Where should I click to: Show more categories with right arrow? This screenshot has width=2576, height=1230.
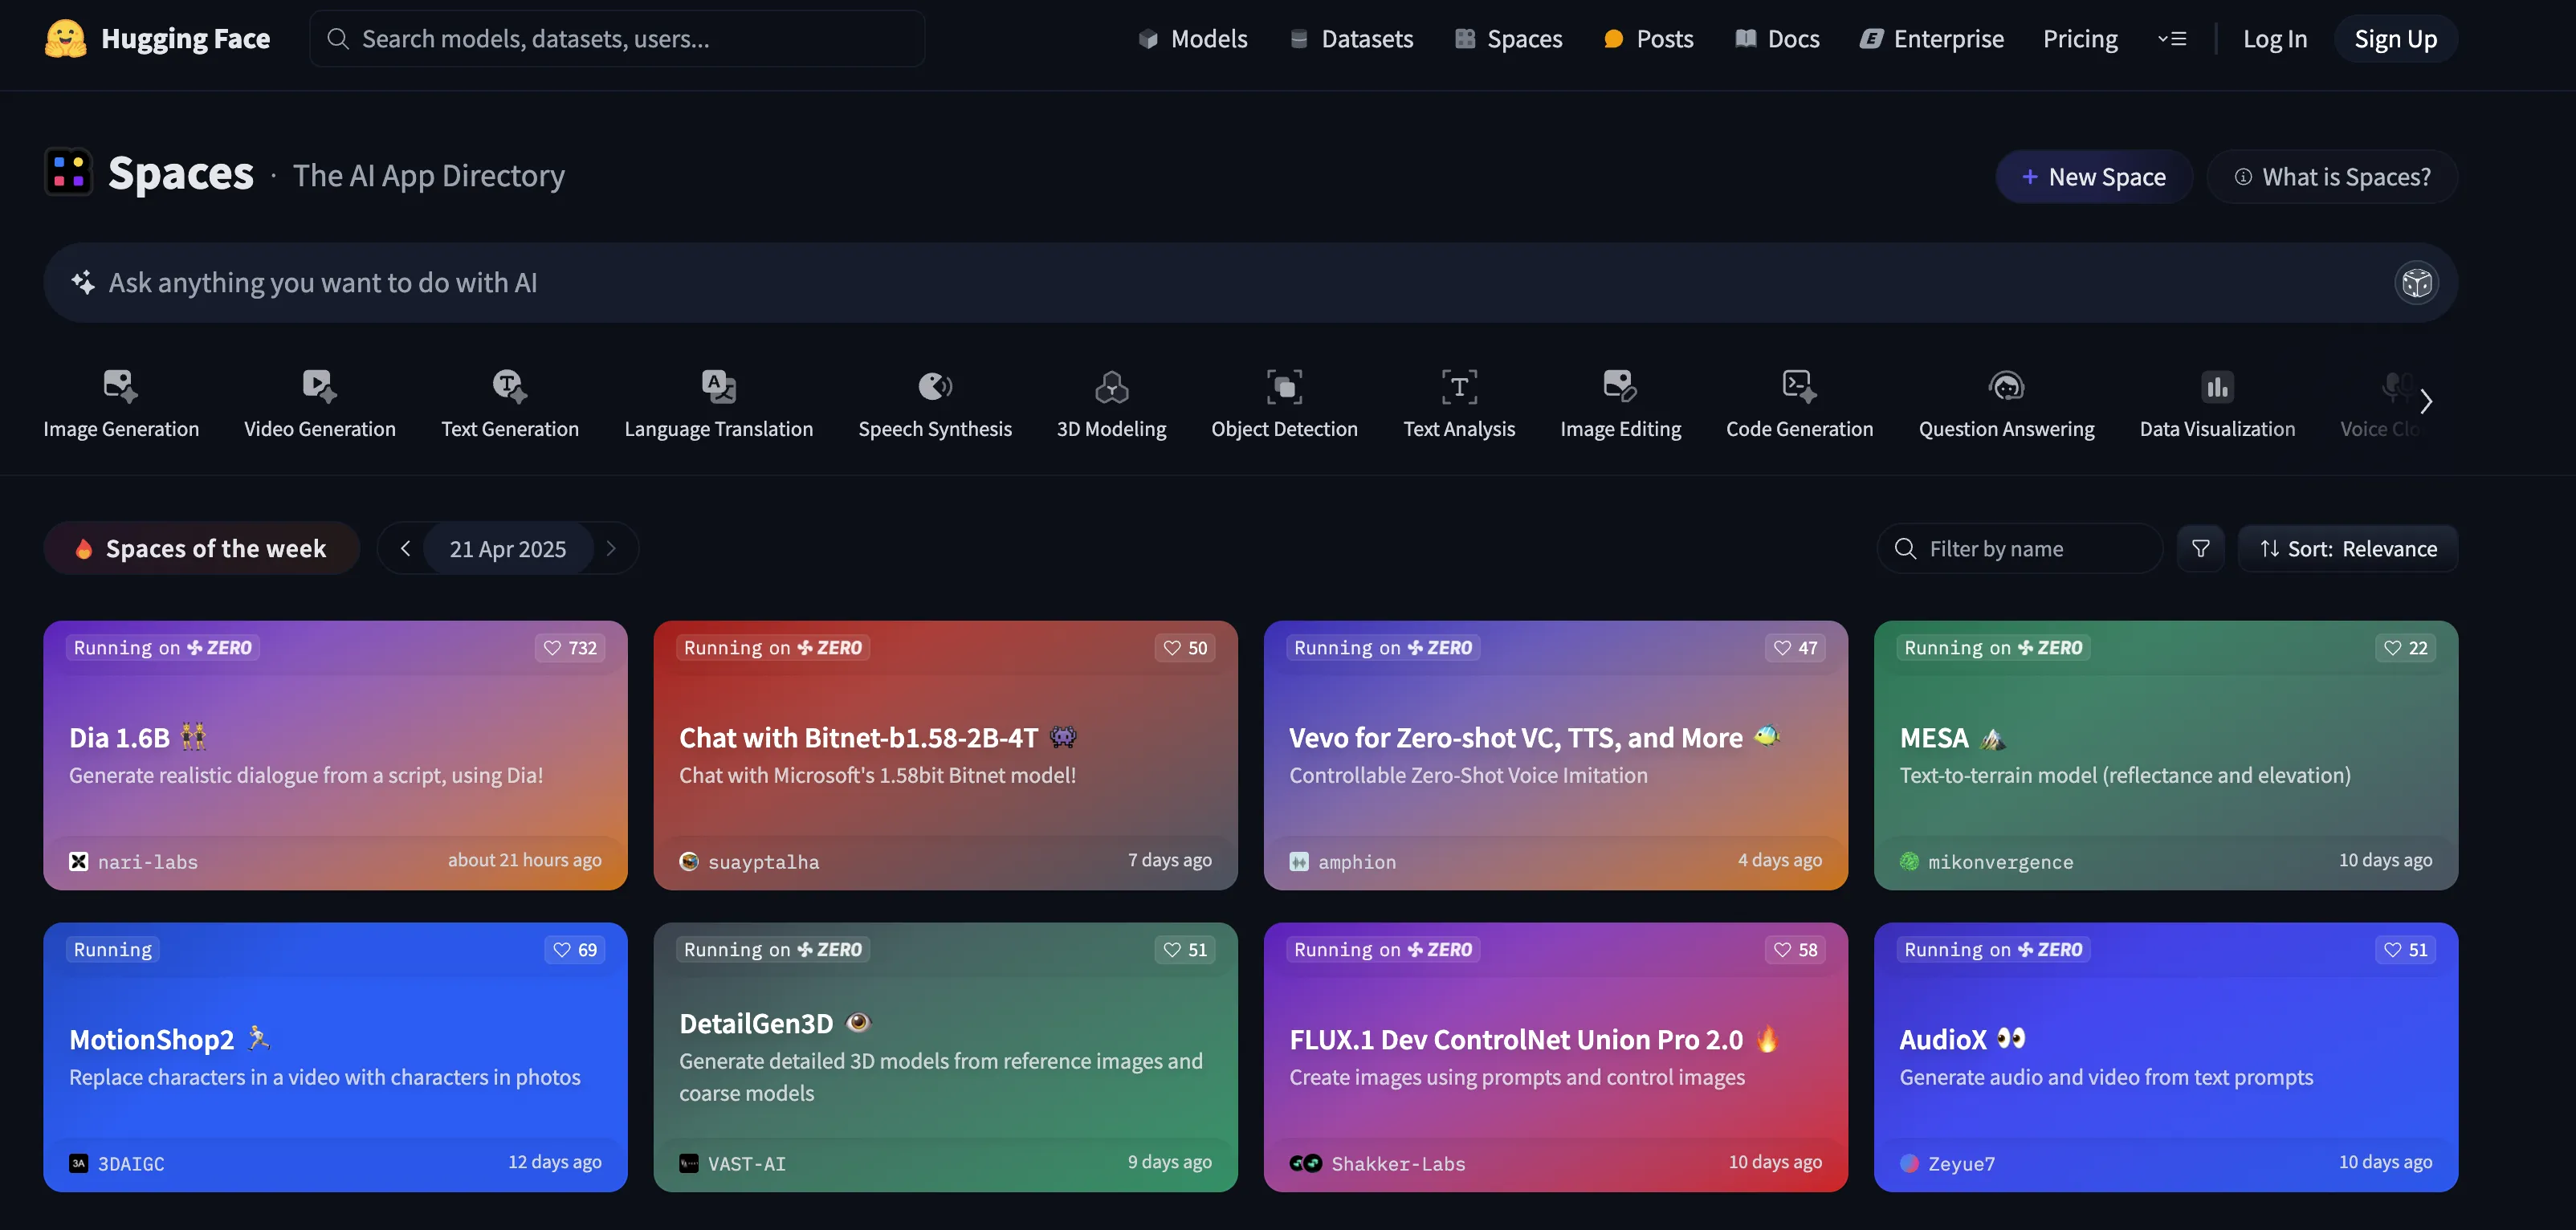(x=2426, y=402)
